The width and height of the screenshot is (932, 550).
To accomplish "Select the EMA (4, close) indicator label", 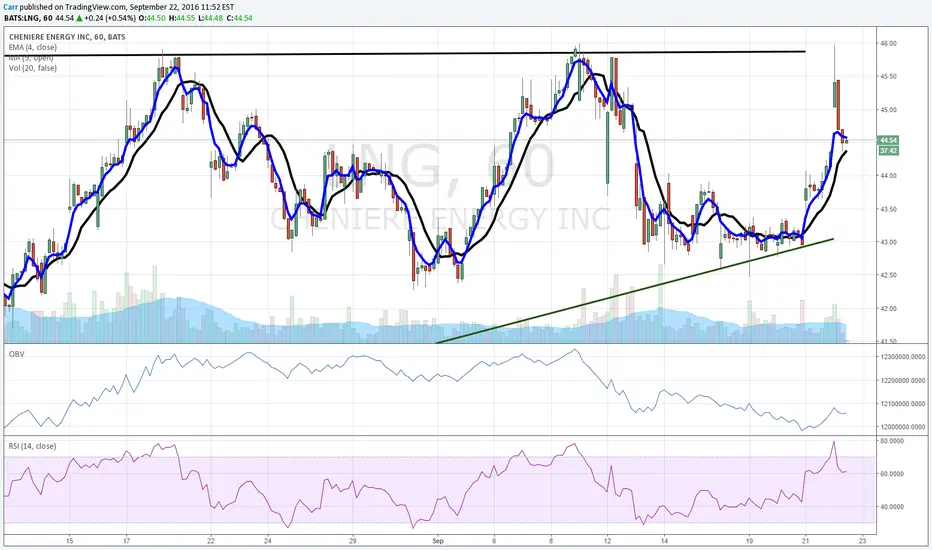I will pos(33,47).
